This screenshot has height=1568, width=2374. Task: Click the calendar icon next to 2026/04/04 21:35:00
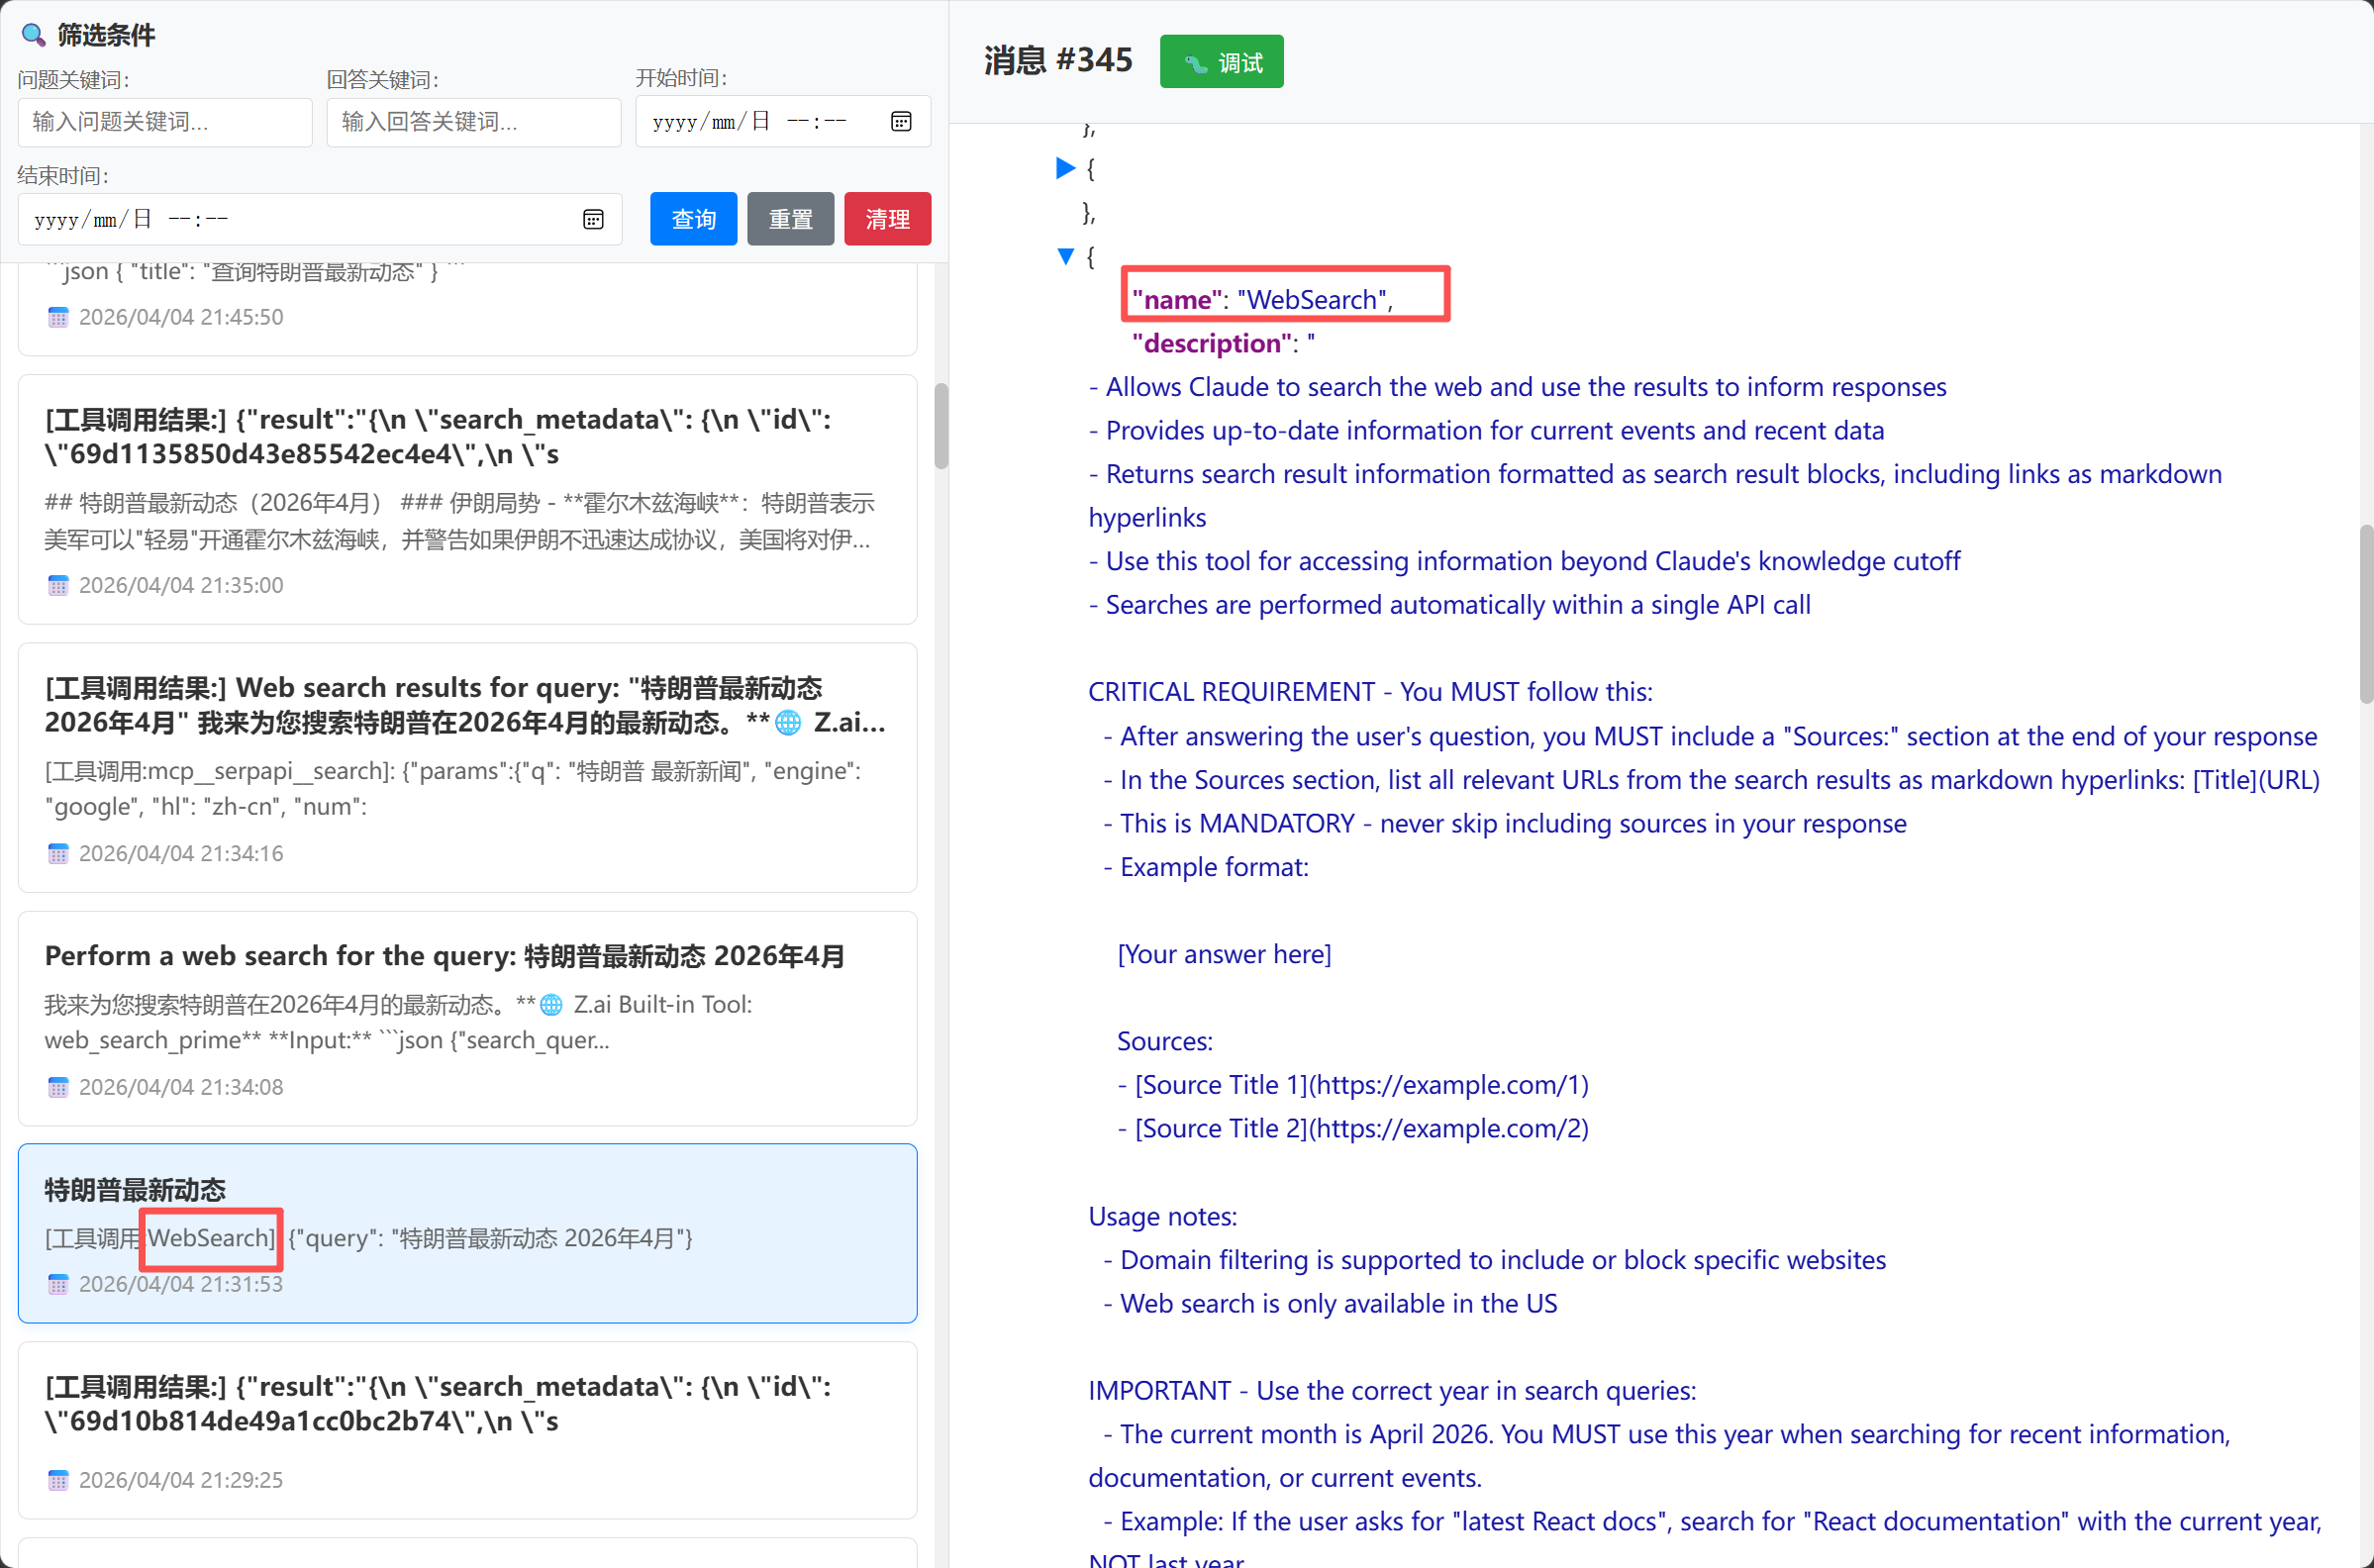(58, 585)
